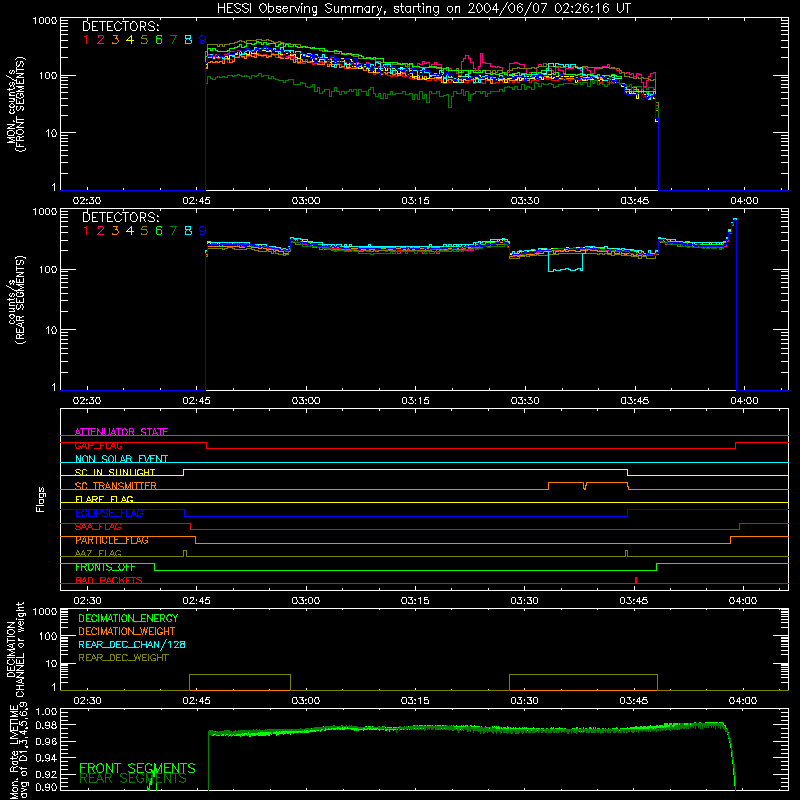Click detector number 5 in front segments legend
Viewport: 800px width, 800px height.
144,40
